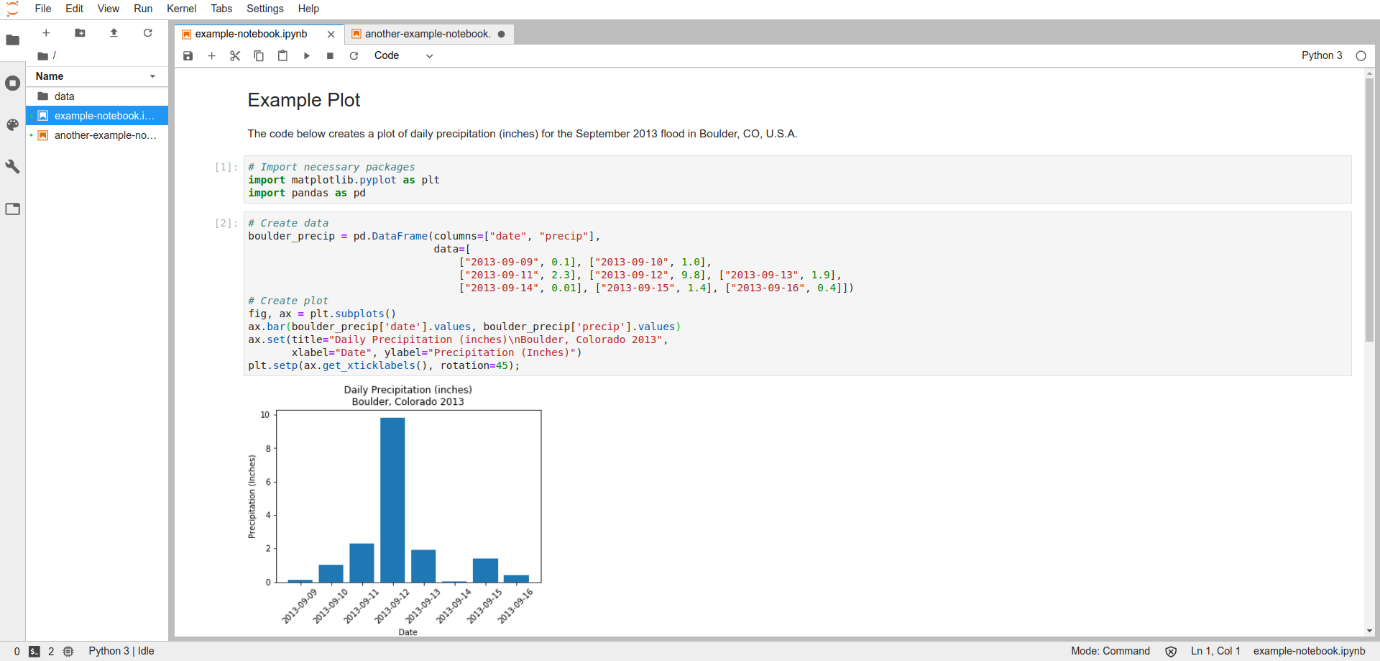Open the Commands palette sidebar icon
1380x661 pixels.
pos(13,125)
